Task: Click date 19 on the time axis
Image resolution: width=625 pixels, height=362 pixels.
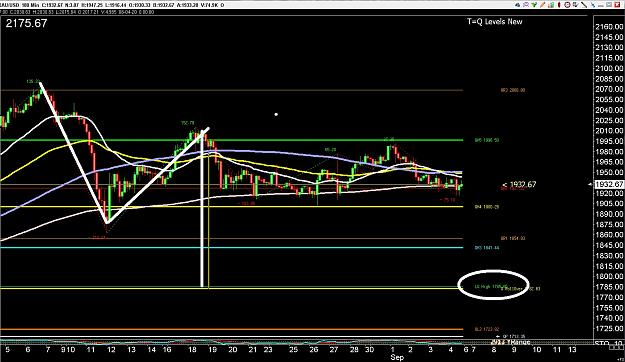Action: (x=212, y=349)
